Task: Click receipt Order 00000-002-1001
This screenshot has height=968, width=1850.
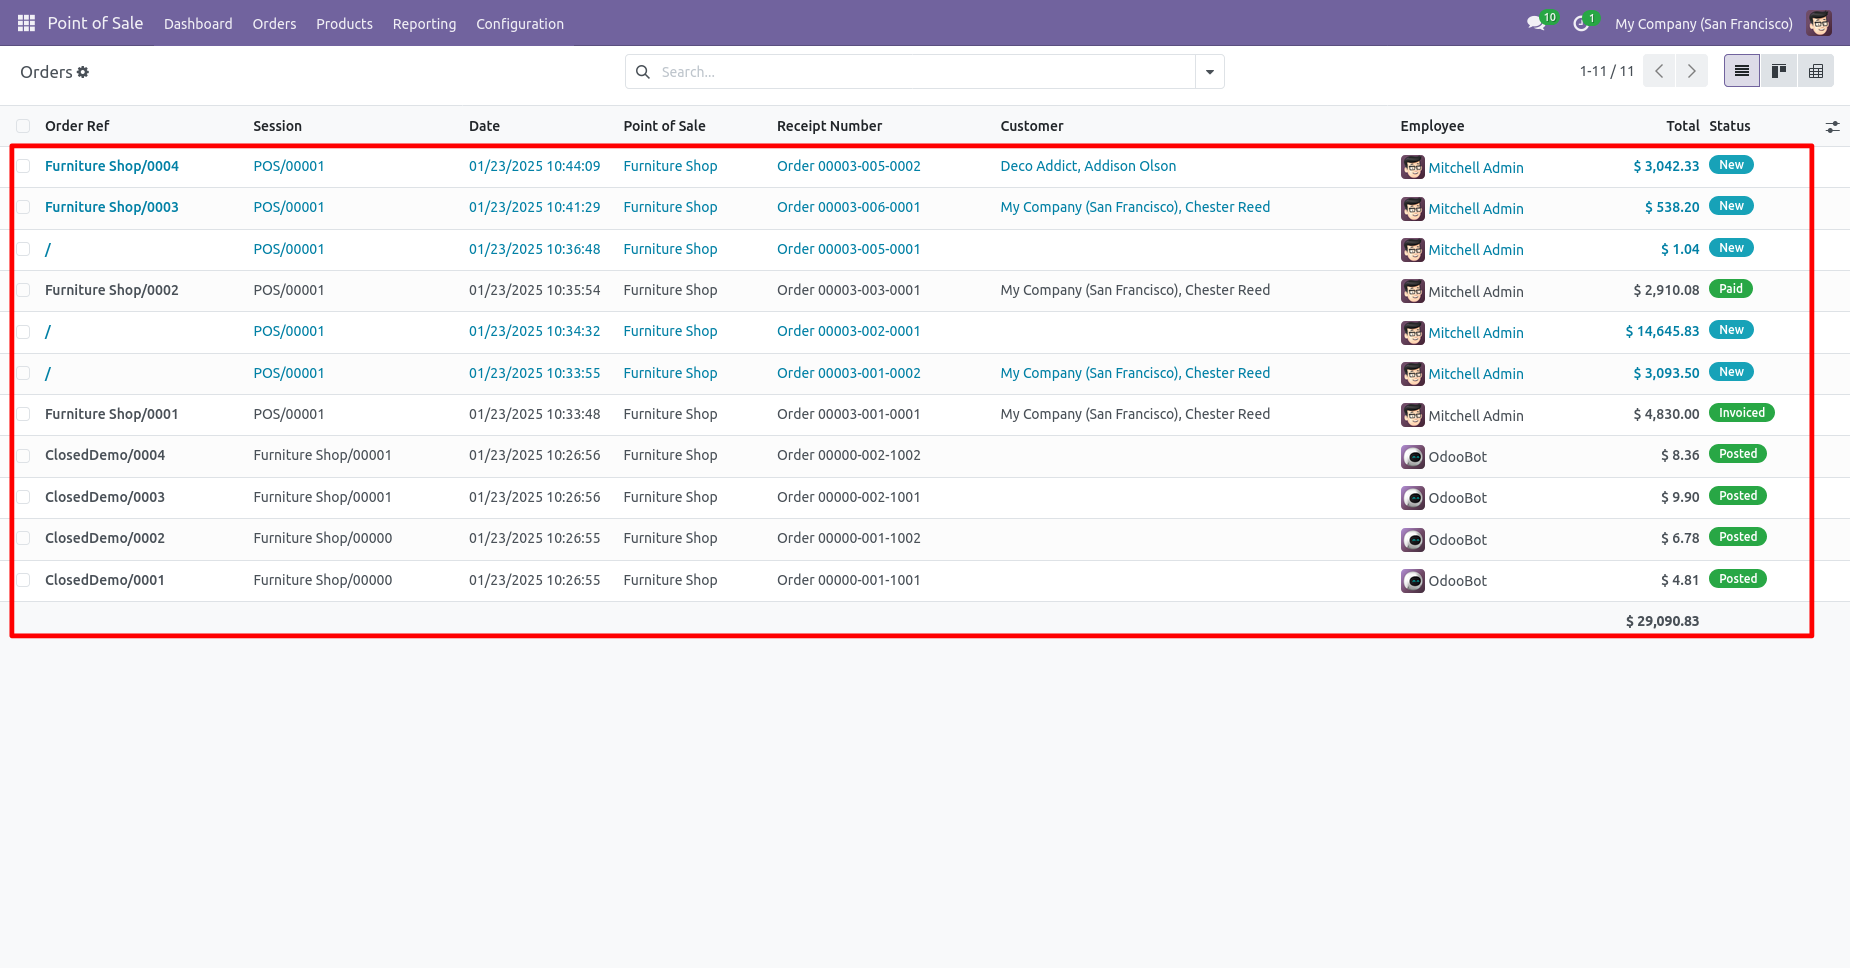Action: (848, 497)
